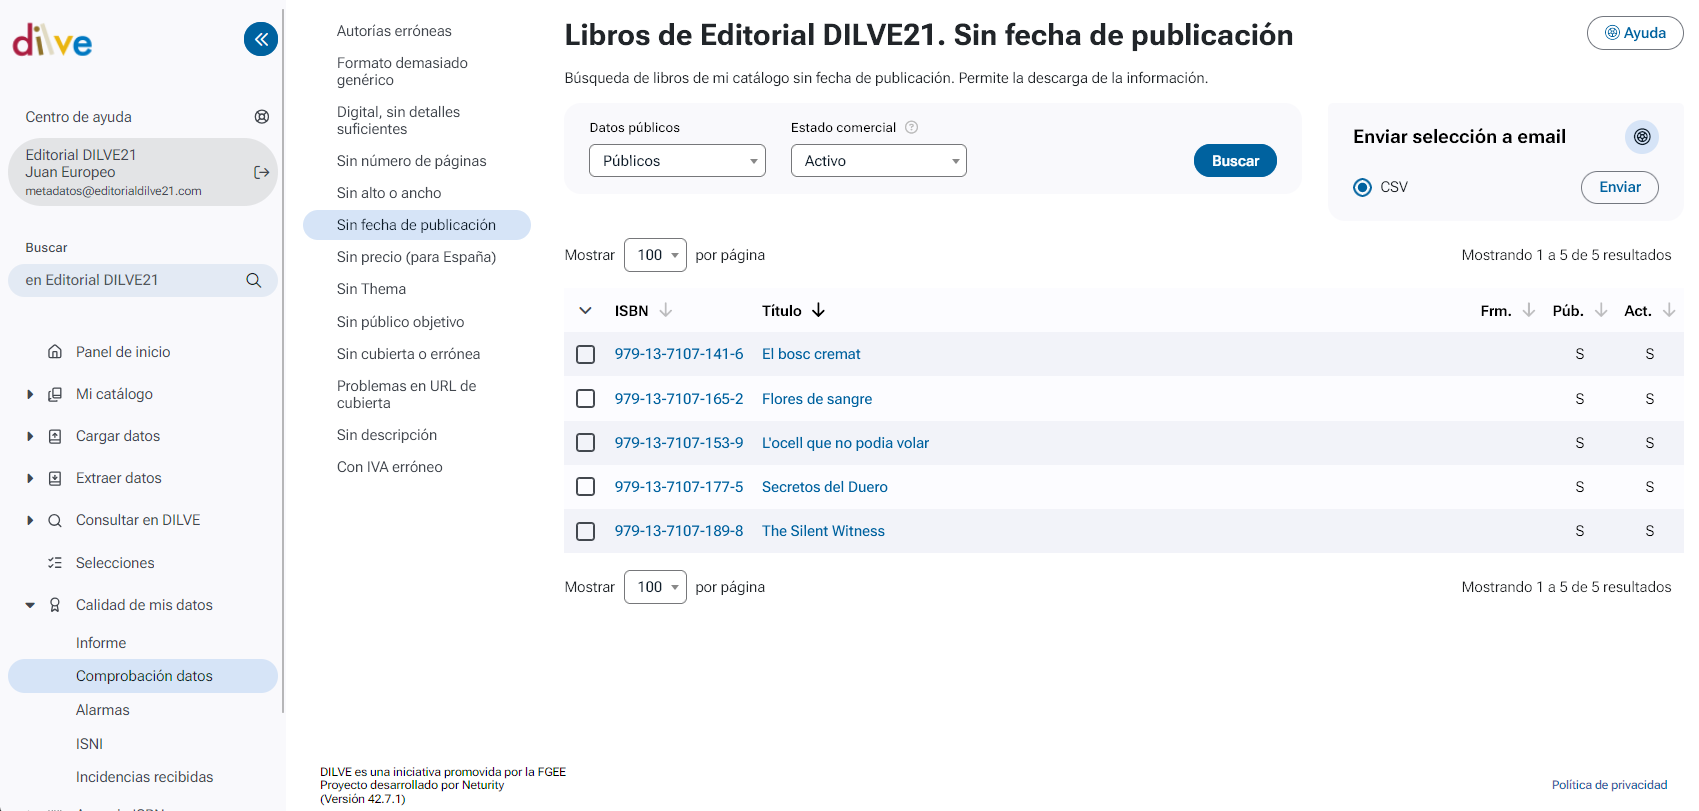Open the Flores de sangre title link
The image size is (1699, 811).
coord(816,399)
